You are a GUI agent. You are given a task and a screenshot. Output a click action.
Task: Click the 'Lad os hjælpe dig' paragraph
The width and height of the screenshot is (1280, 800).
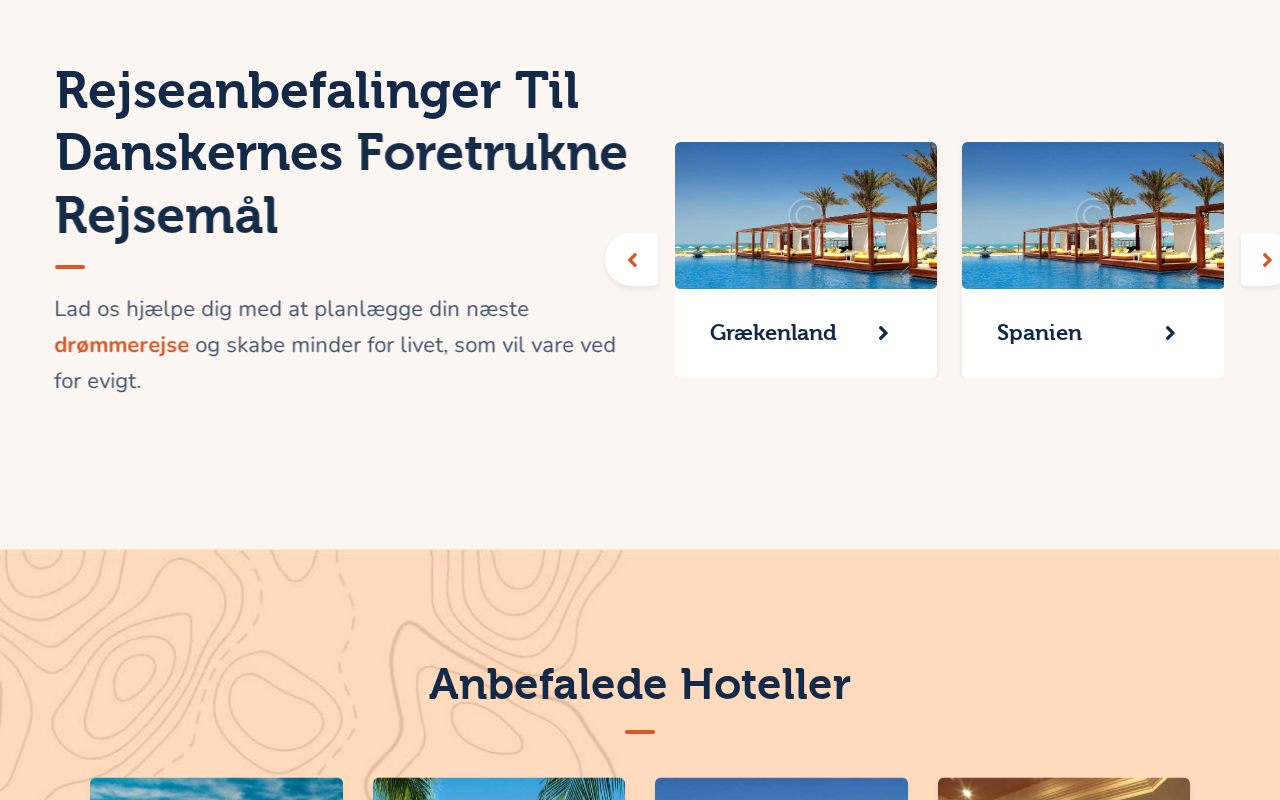click(x=335, y=345)
